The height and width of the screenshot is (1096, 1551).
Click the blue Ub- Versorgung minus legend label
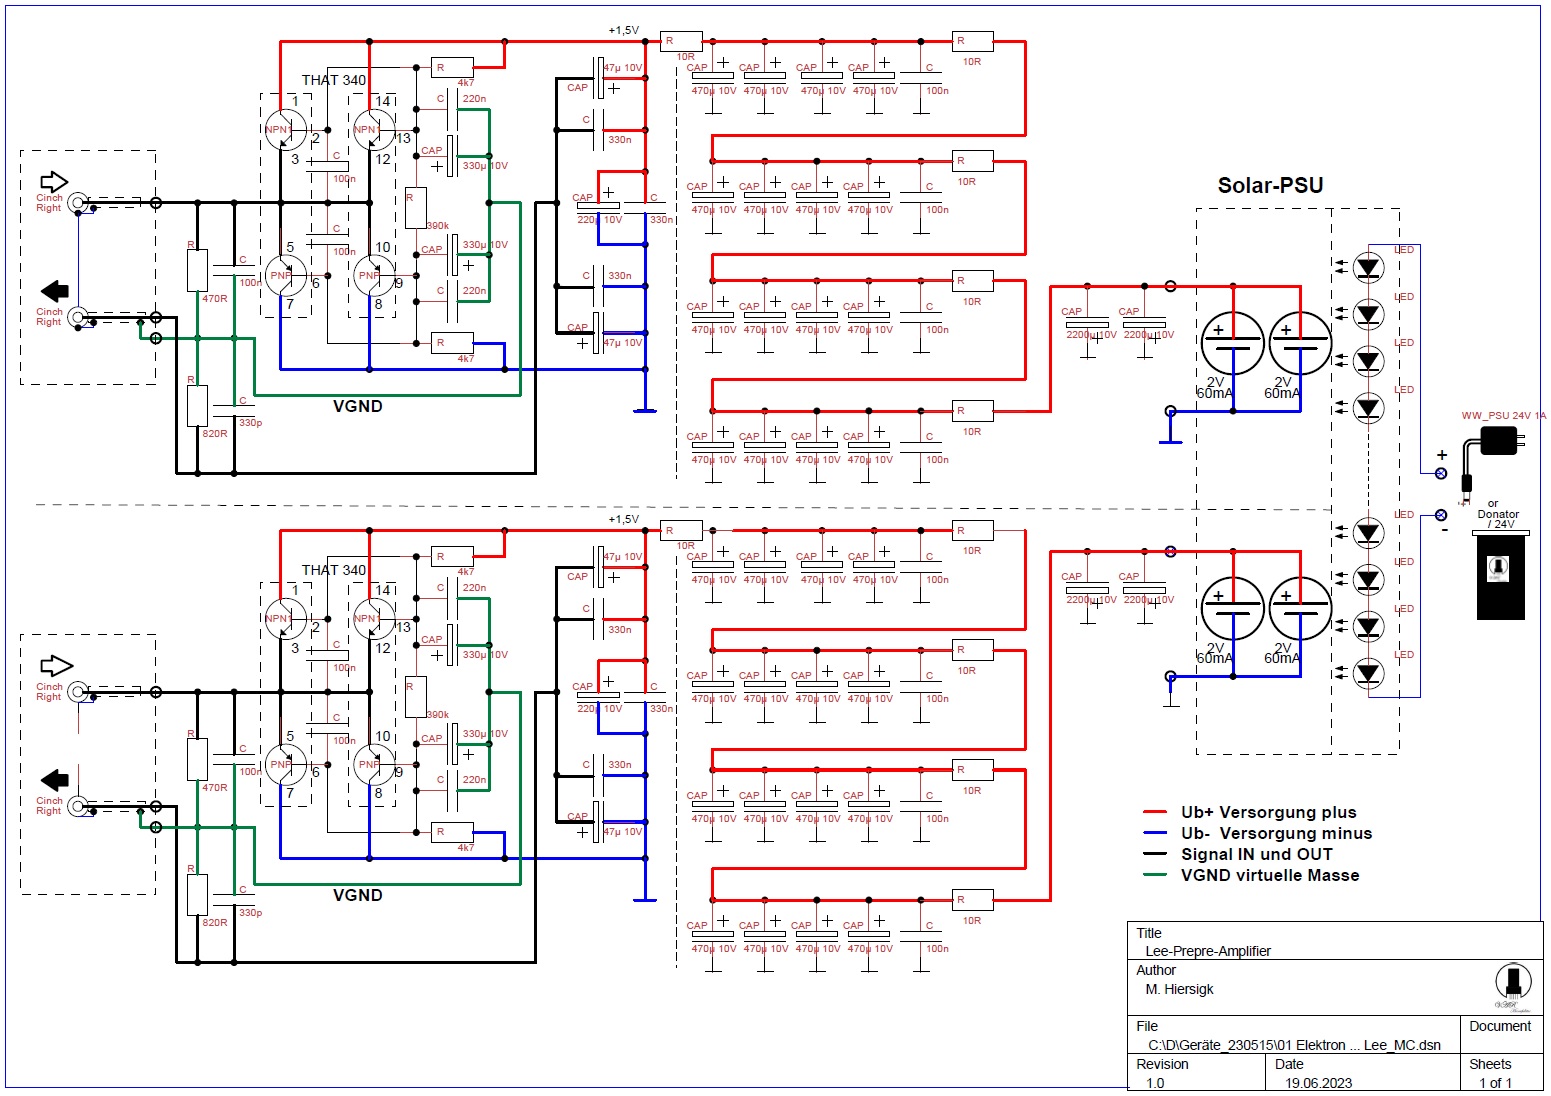point(1276,834)
